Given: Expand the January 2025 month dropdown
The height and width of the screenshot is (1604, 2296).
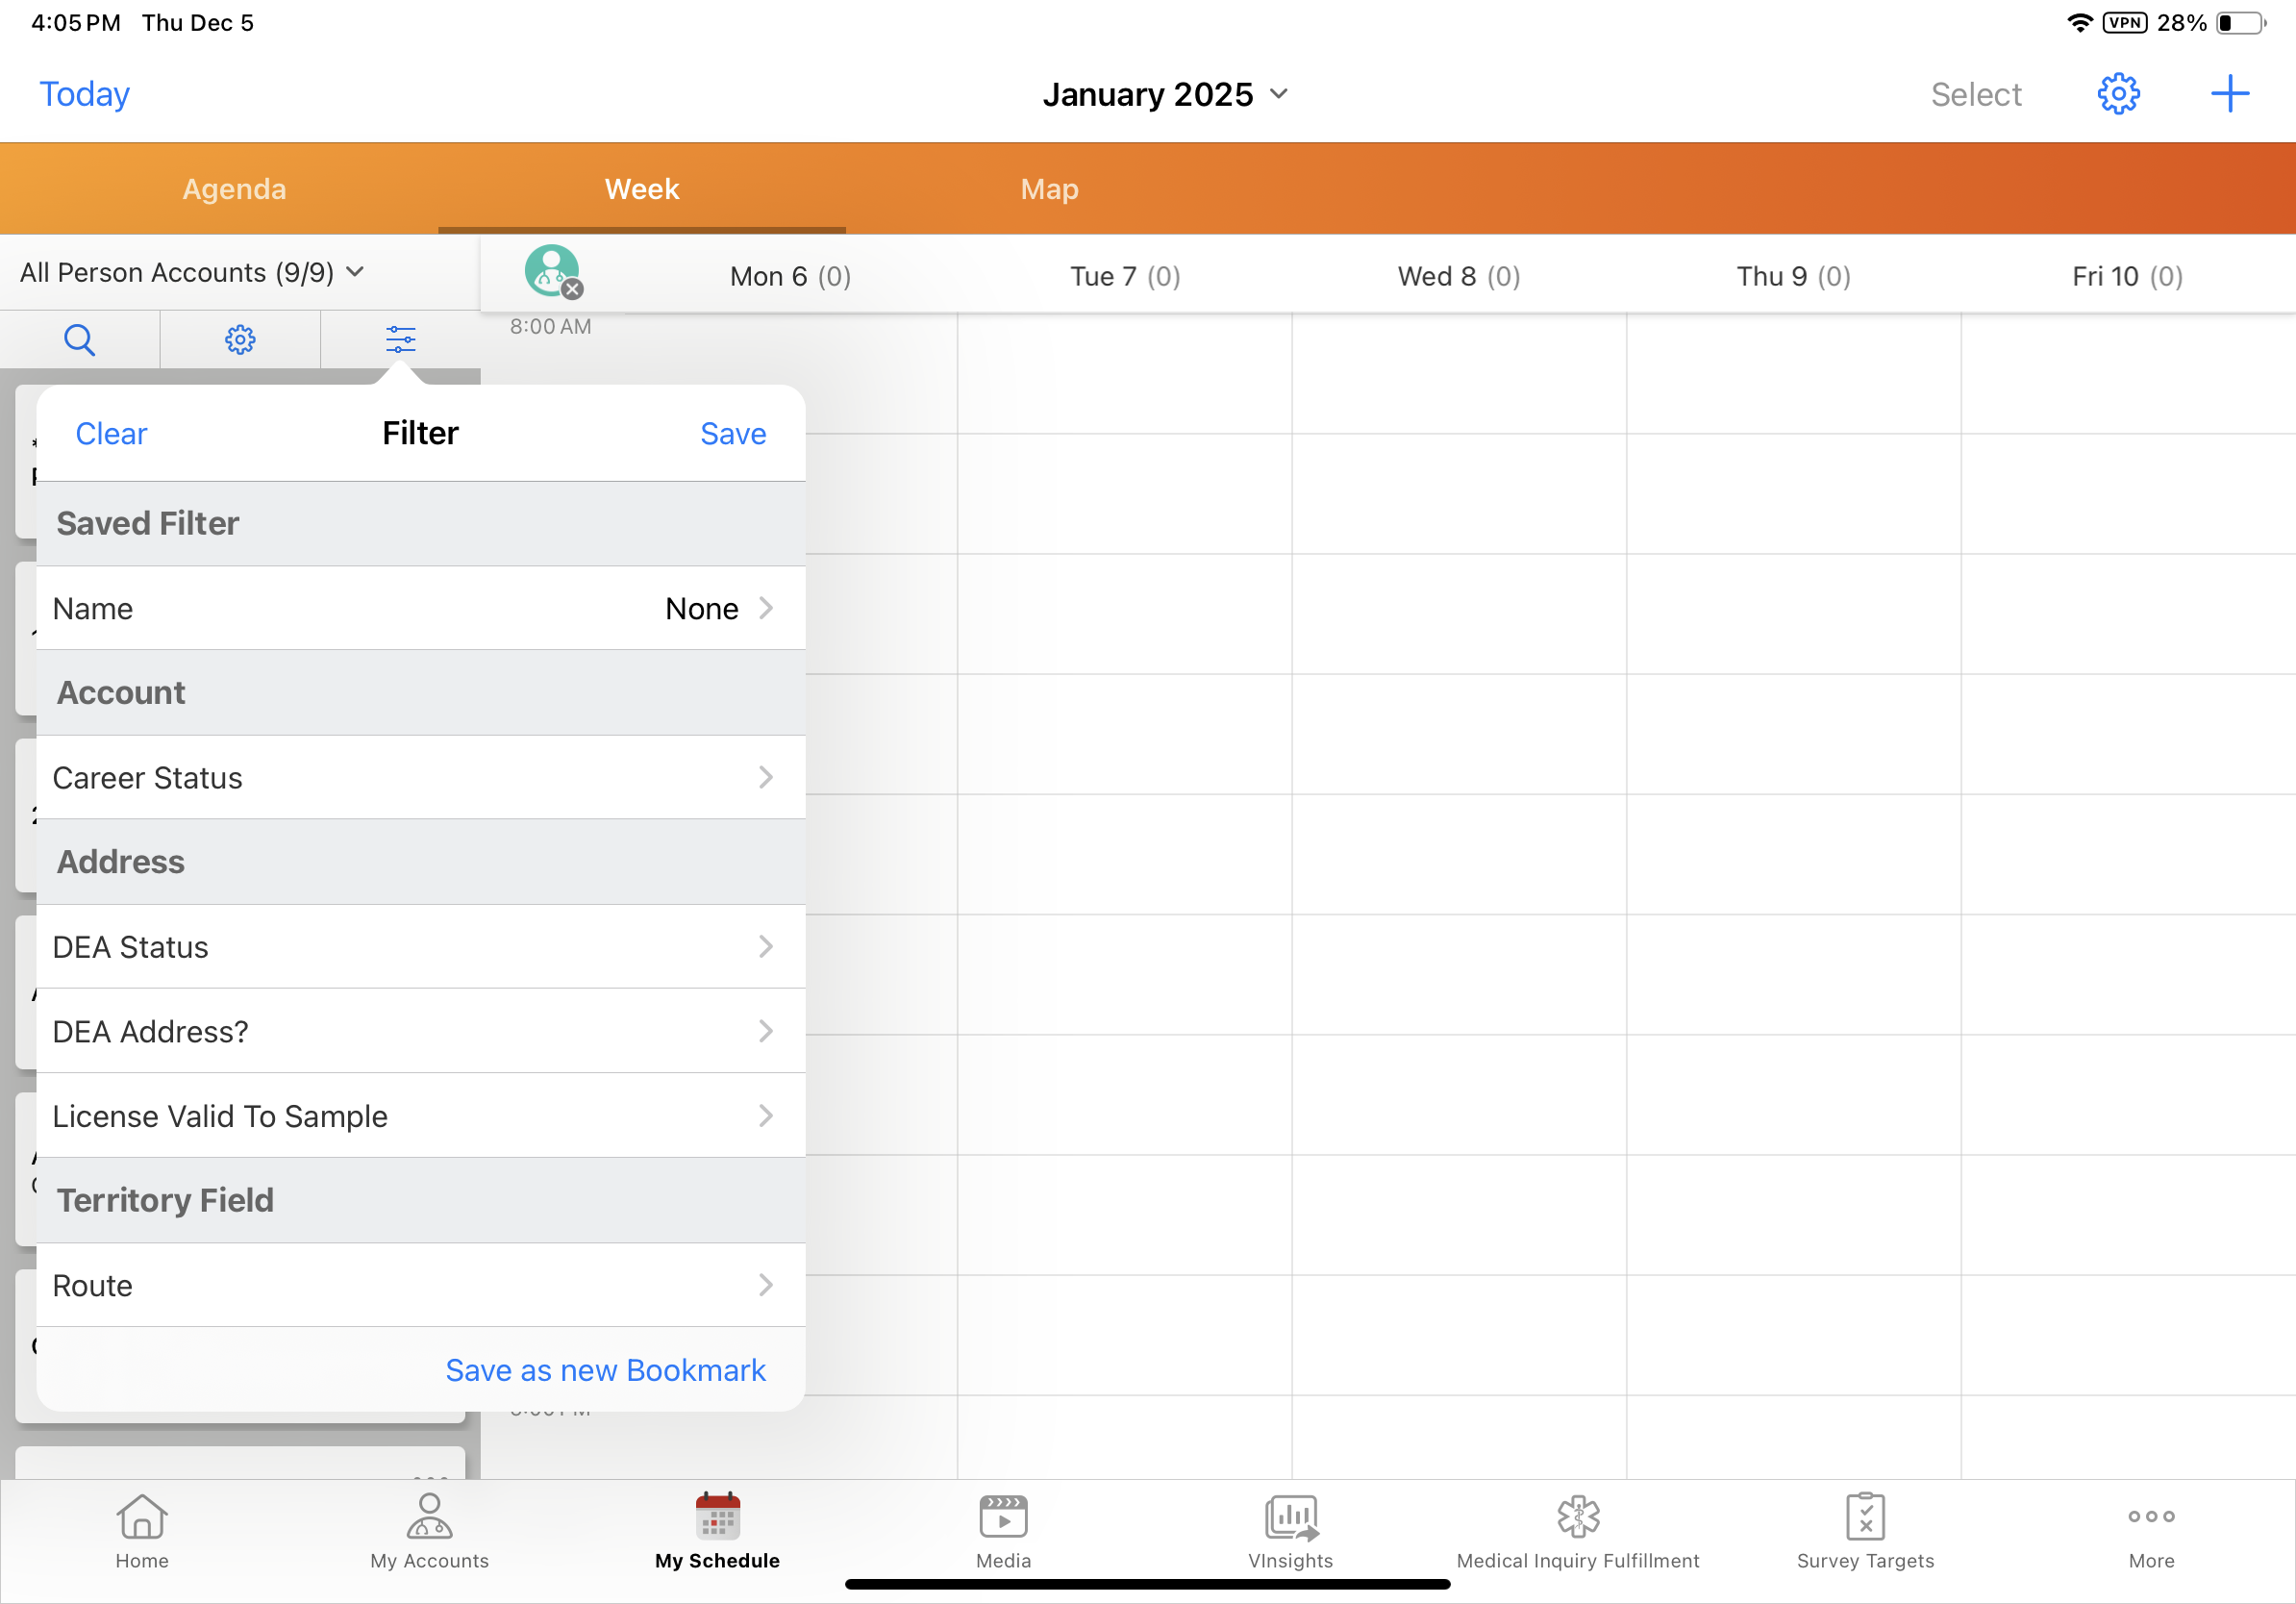Looking at the screenshot, I should (1165, 94).
